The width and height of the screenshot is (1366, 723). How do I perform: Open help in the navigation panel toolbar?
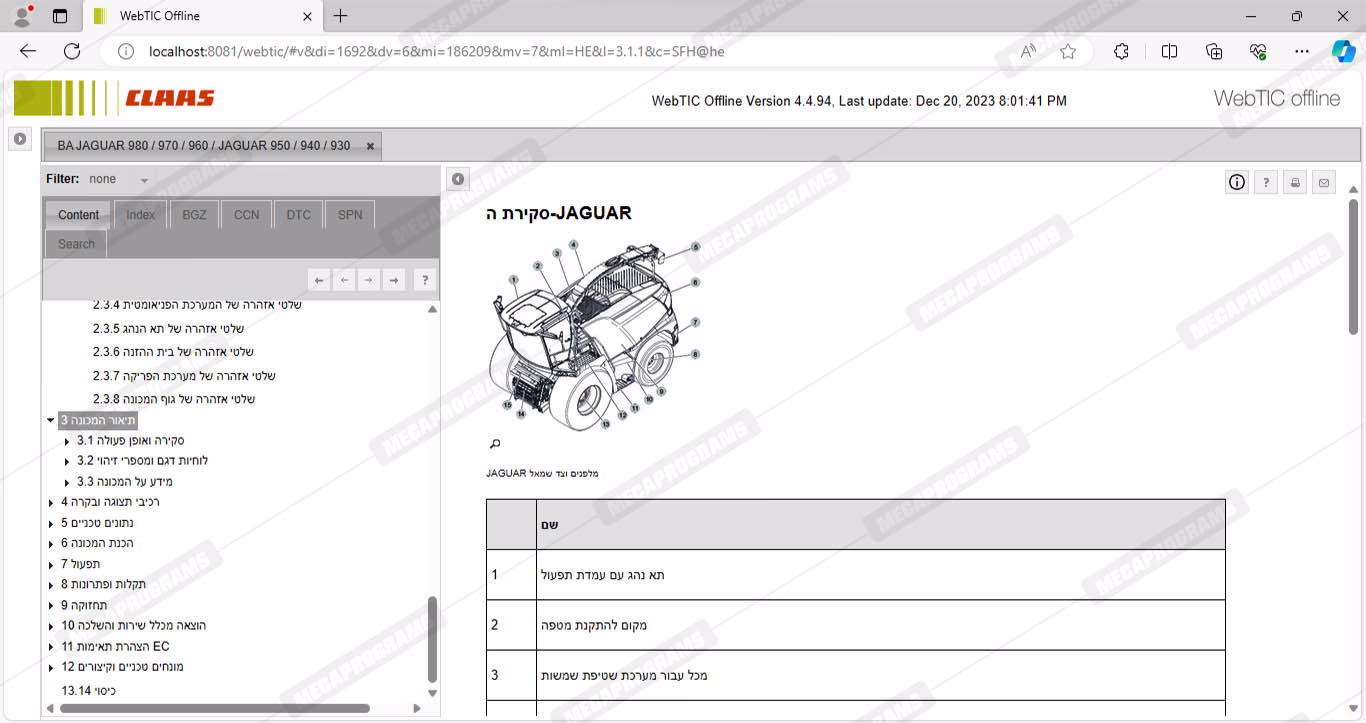point(424,280)
